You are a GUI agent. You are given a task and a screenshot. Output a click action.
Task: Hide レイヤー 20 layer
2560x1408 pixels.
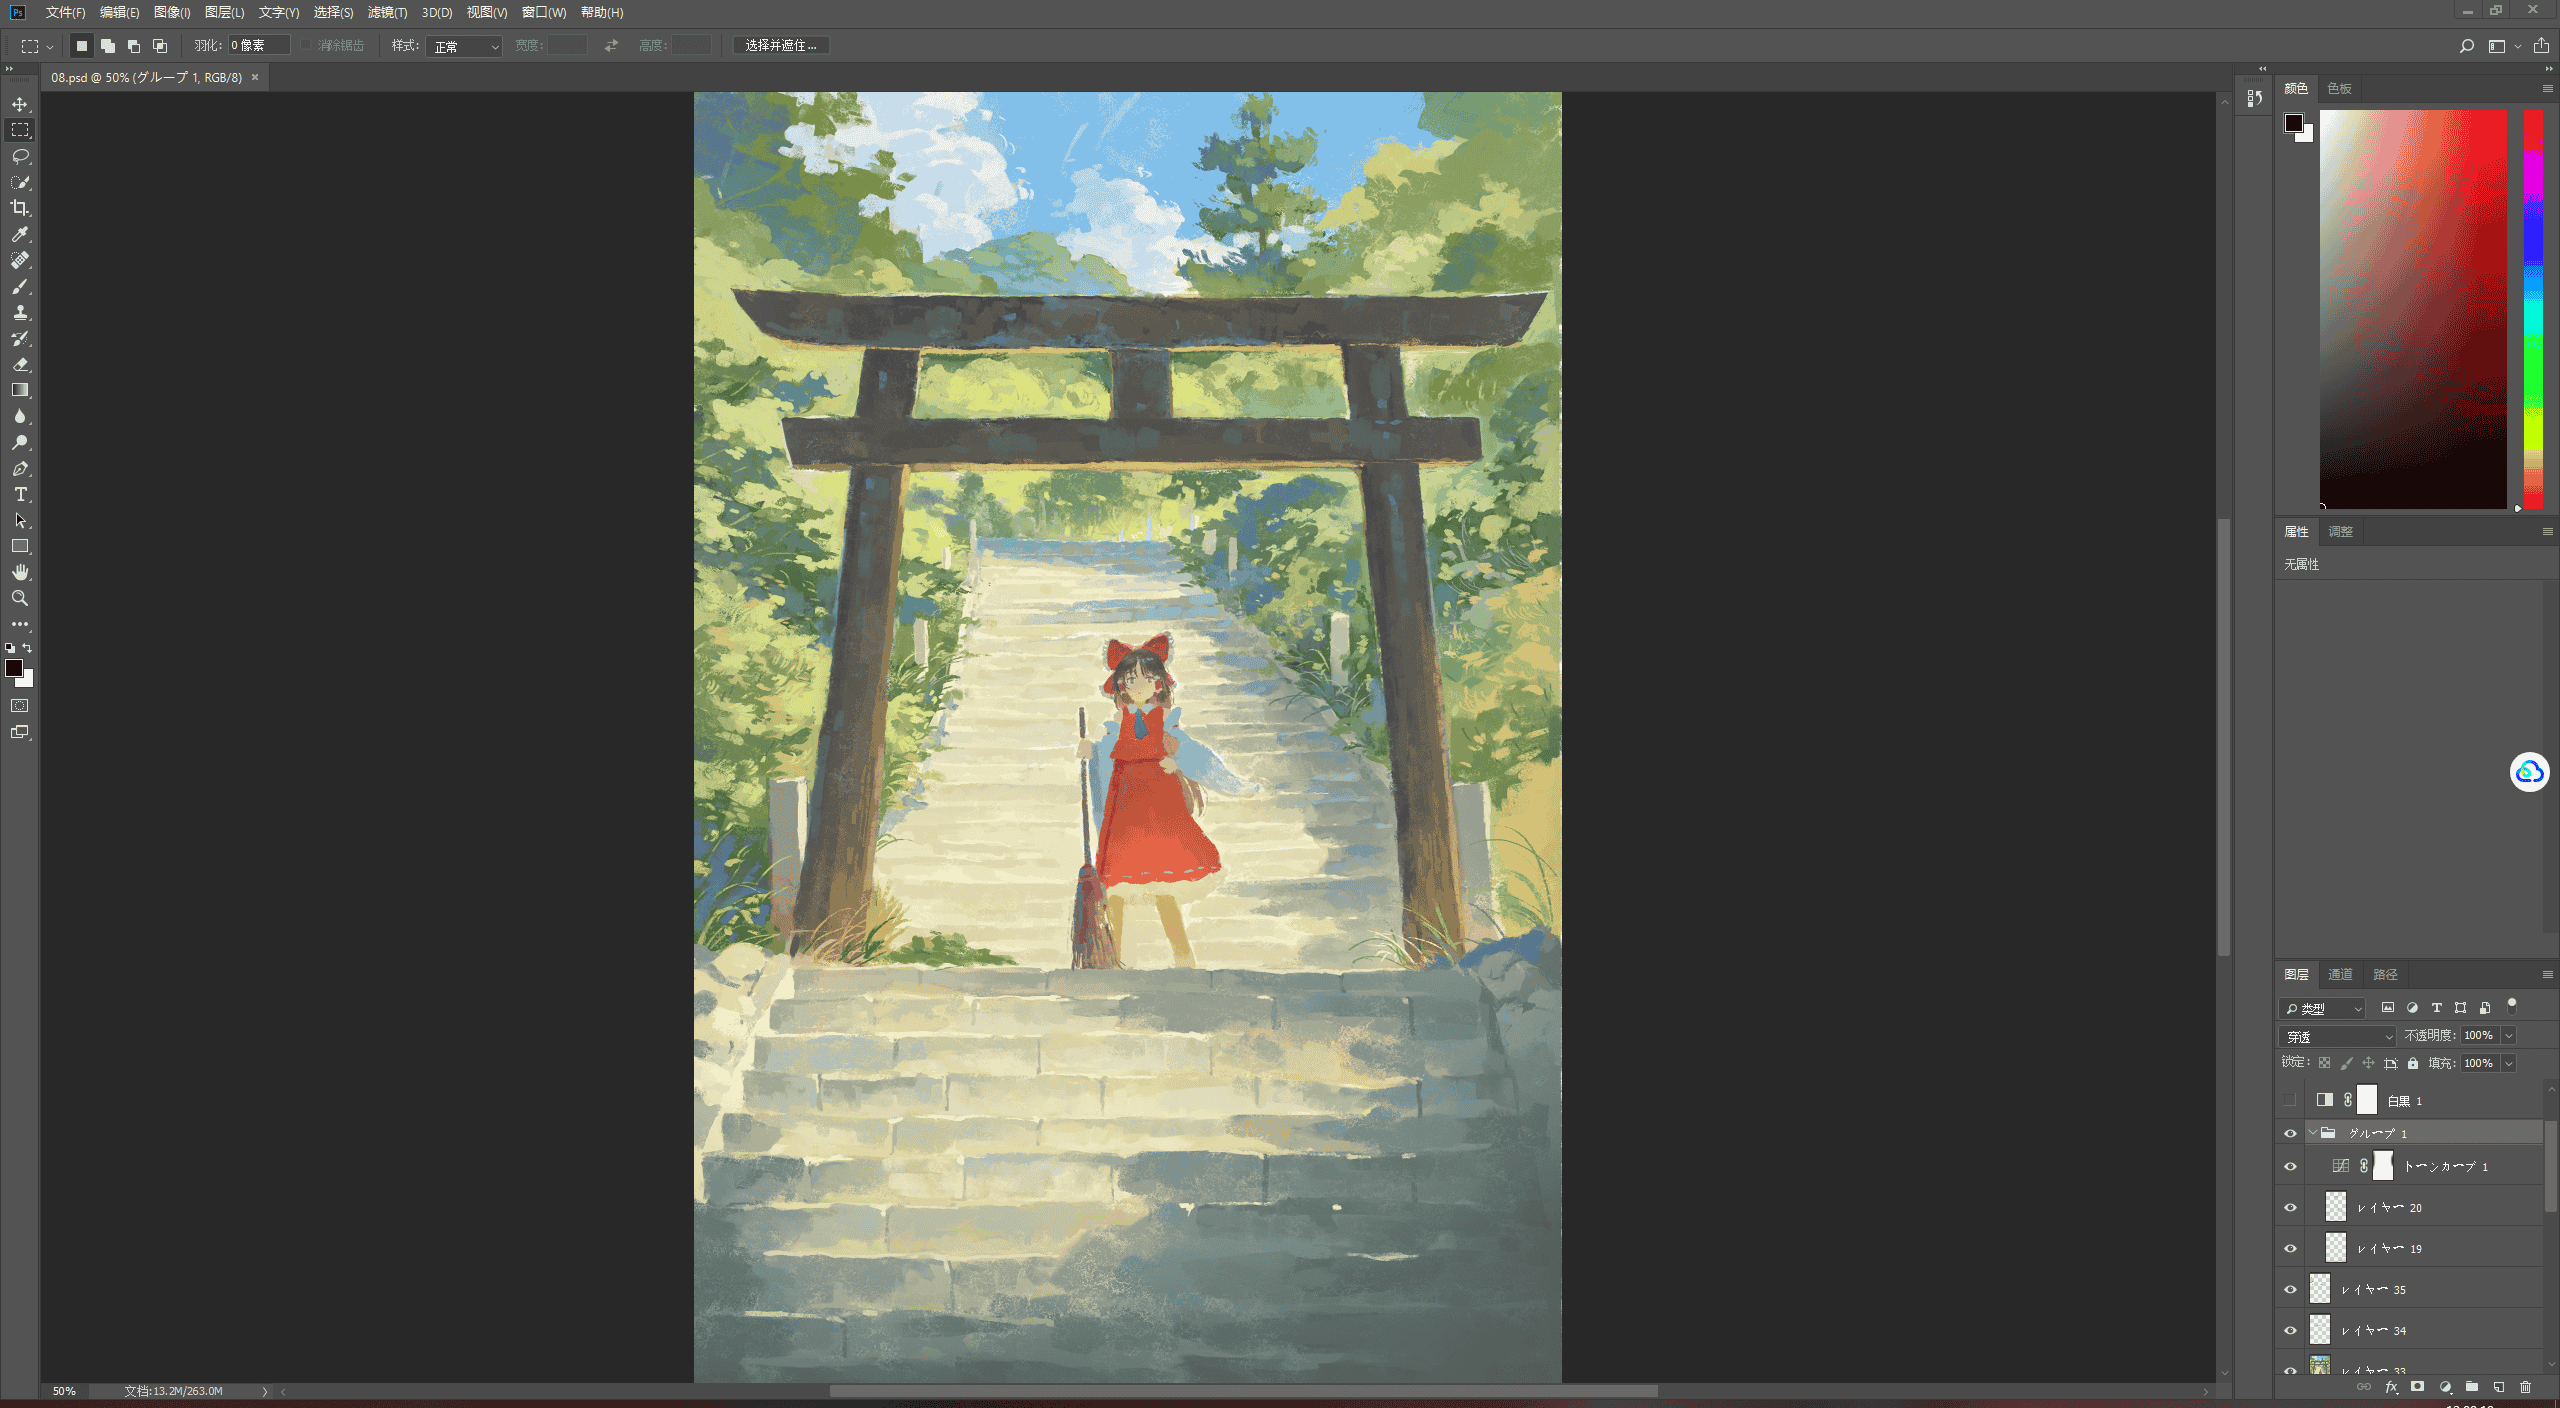tap(2290, 1207)
